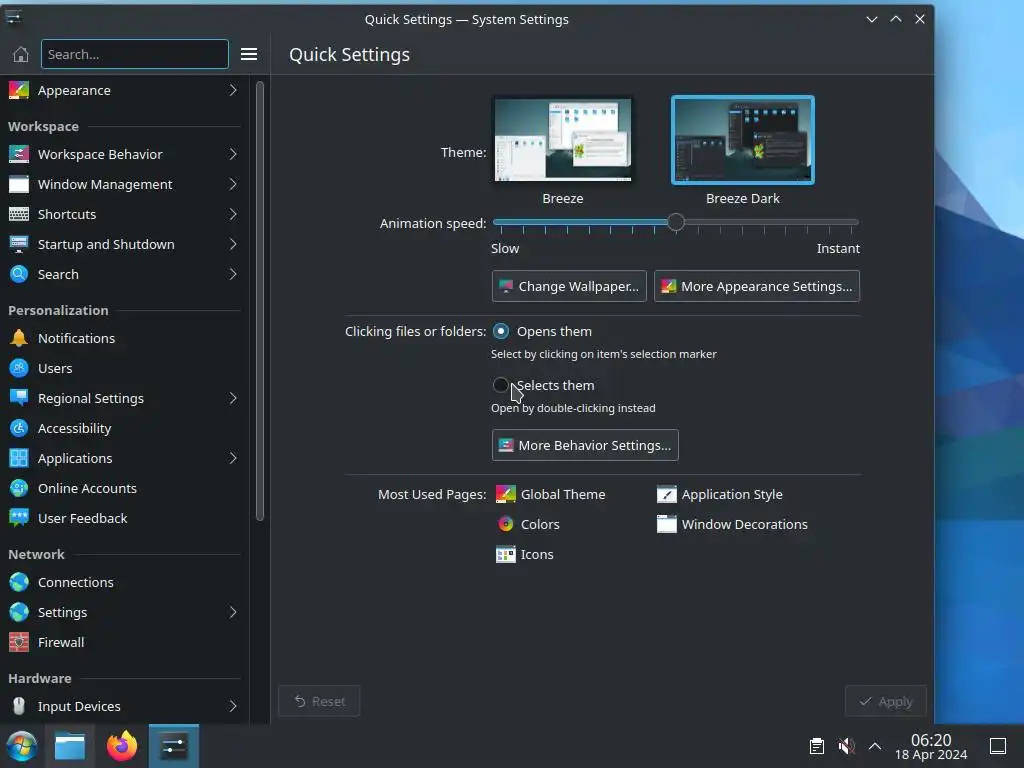Click the System Settings taskbar entry
Screen dimensions: 1024x768
174,746
